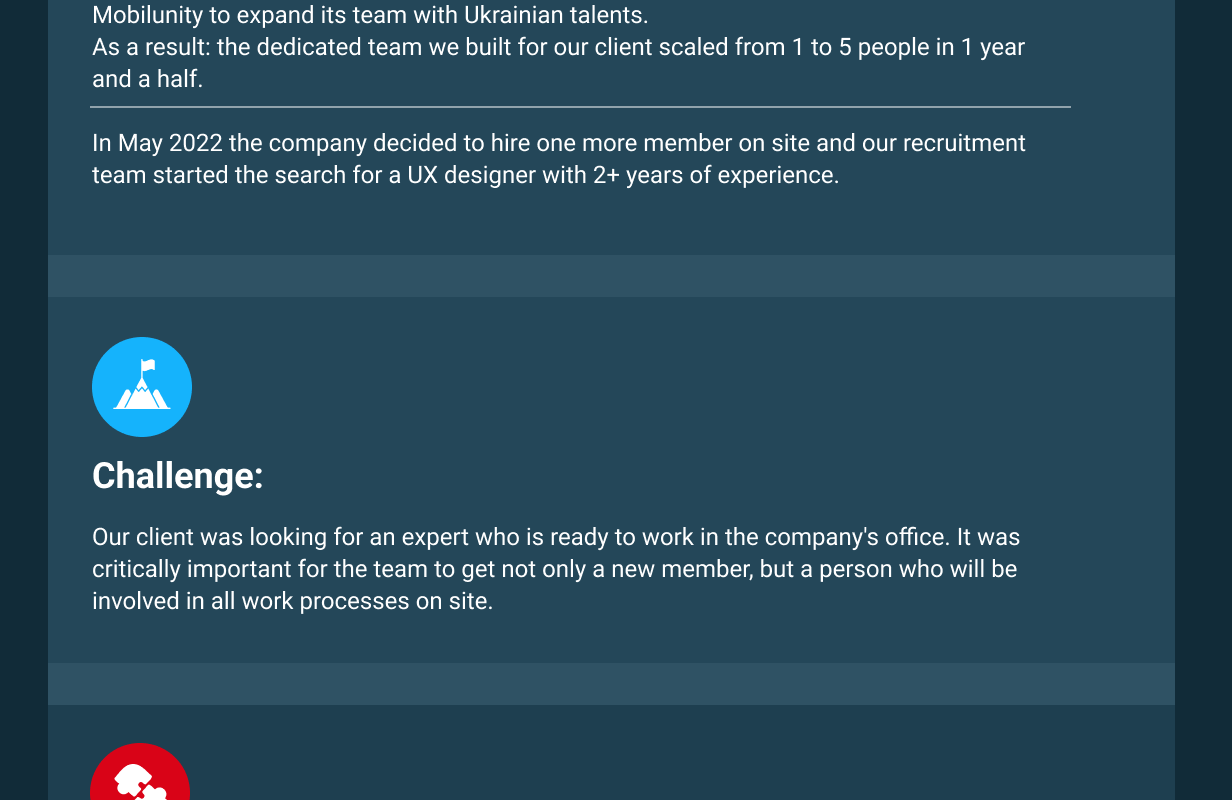Click the line "involved in all work processes"

point(292,601)
